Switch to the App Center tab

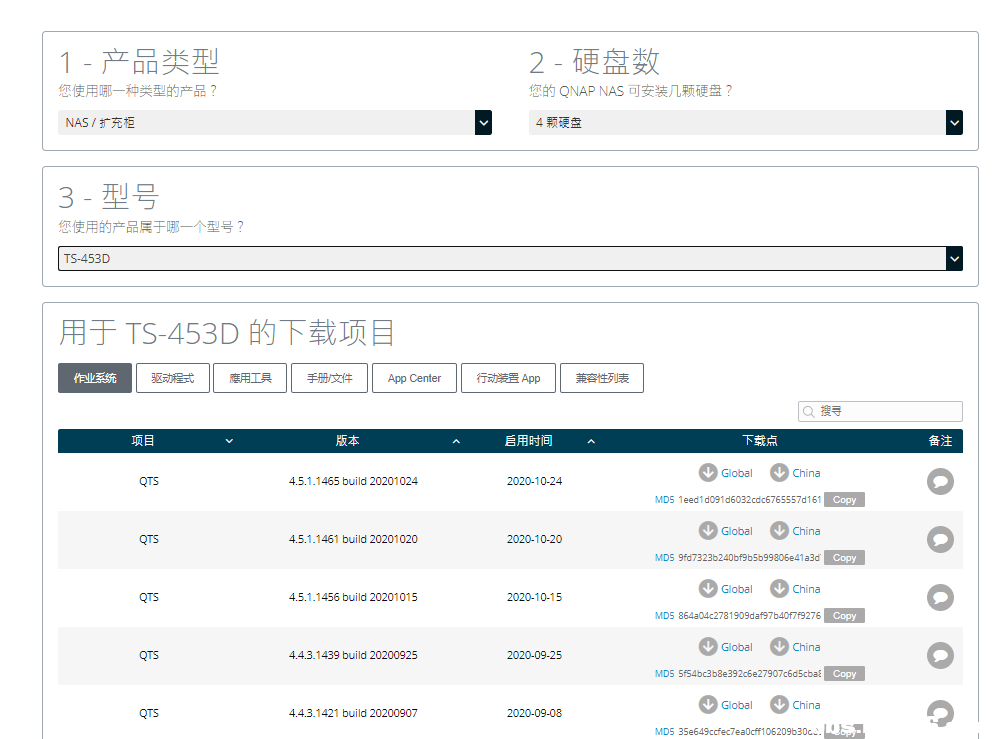pos(414,378)
